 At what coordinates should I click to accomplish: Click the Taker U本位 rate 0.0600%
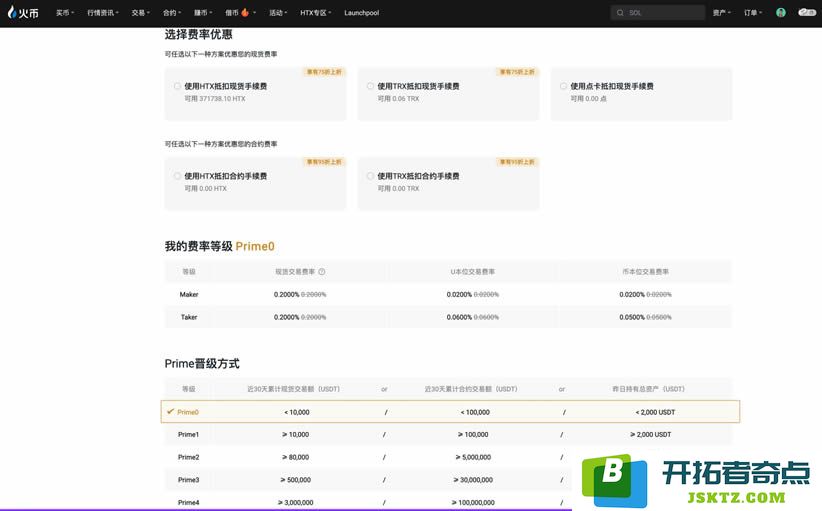click(x=459, y=317)
